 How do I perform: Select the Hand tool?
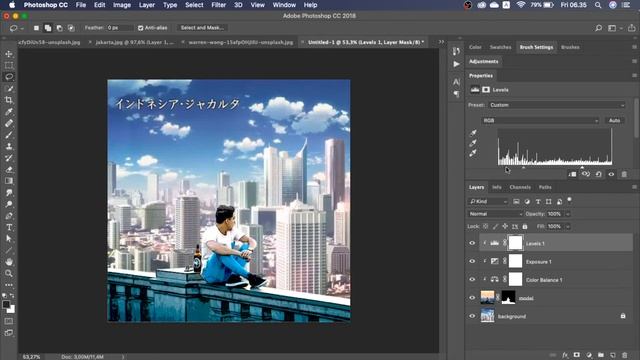pos(9,262)
